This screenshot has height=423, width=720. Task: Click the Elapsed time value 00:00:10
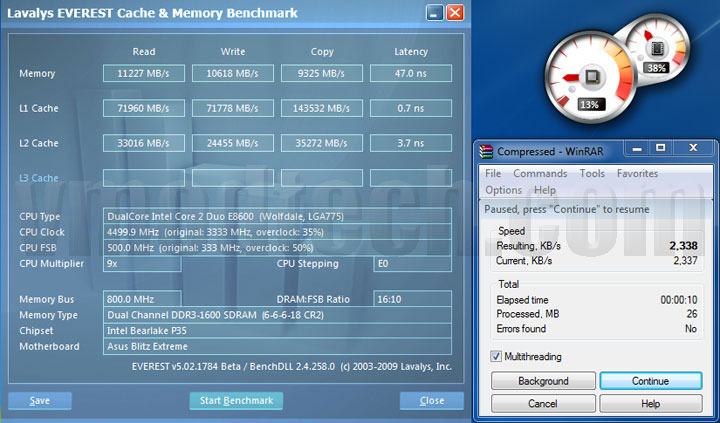tap(679, 300)
